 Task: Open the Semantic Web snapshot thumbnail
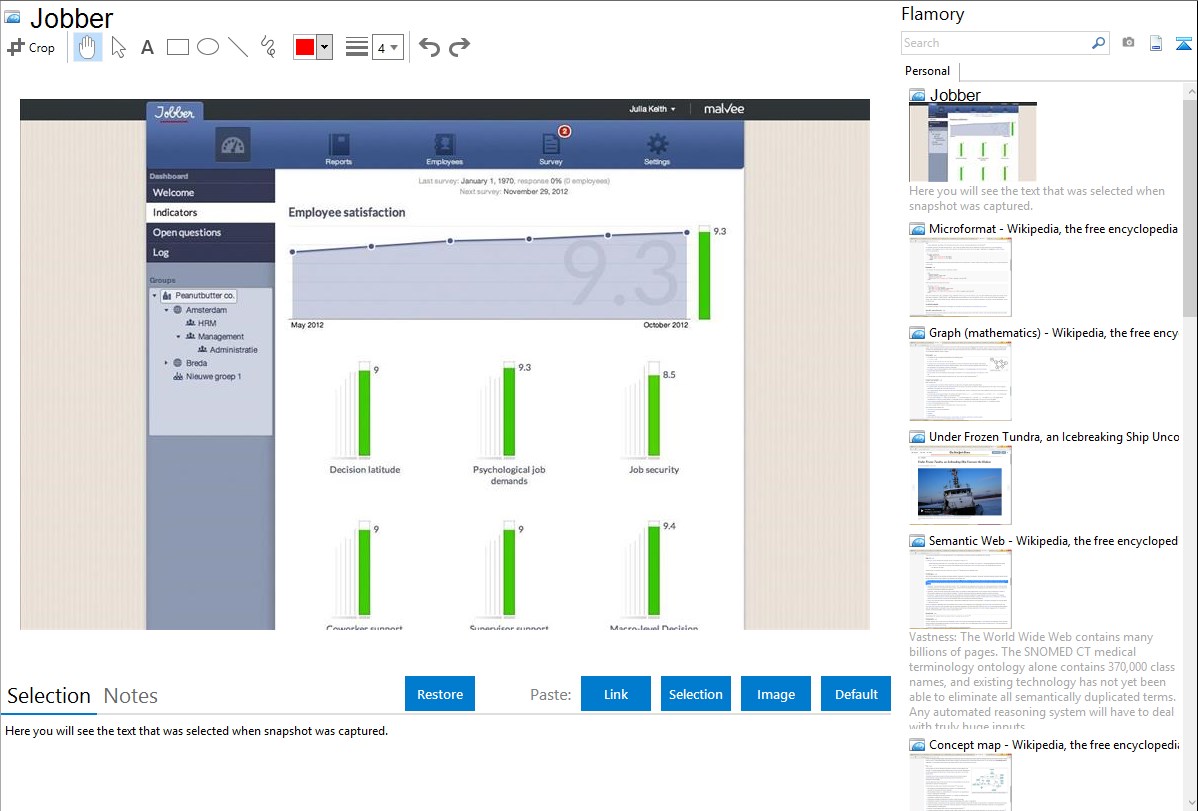pyautogui.click(x=960, y=589)
